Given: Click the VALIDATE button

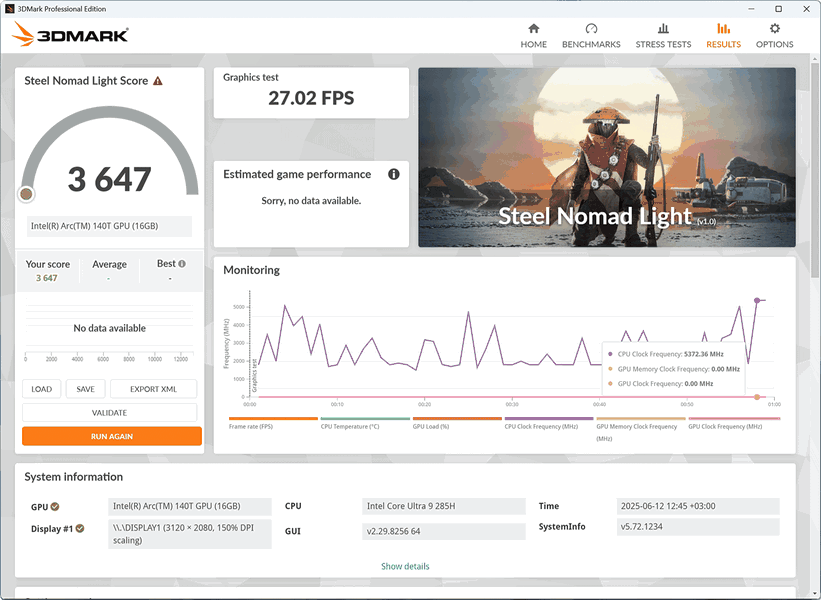Looking at the screenshot, I should (109, 413).
